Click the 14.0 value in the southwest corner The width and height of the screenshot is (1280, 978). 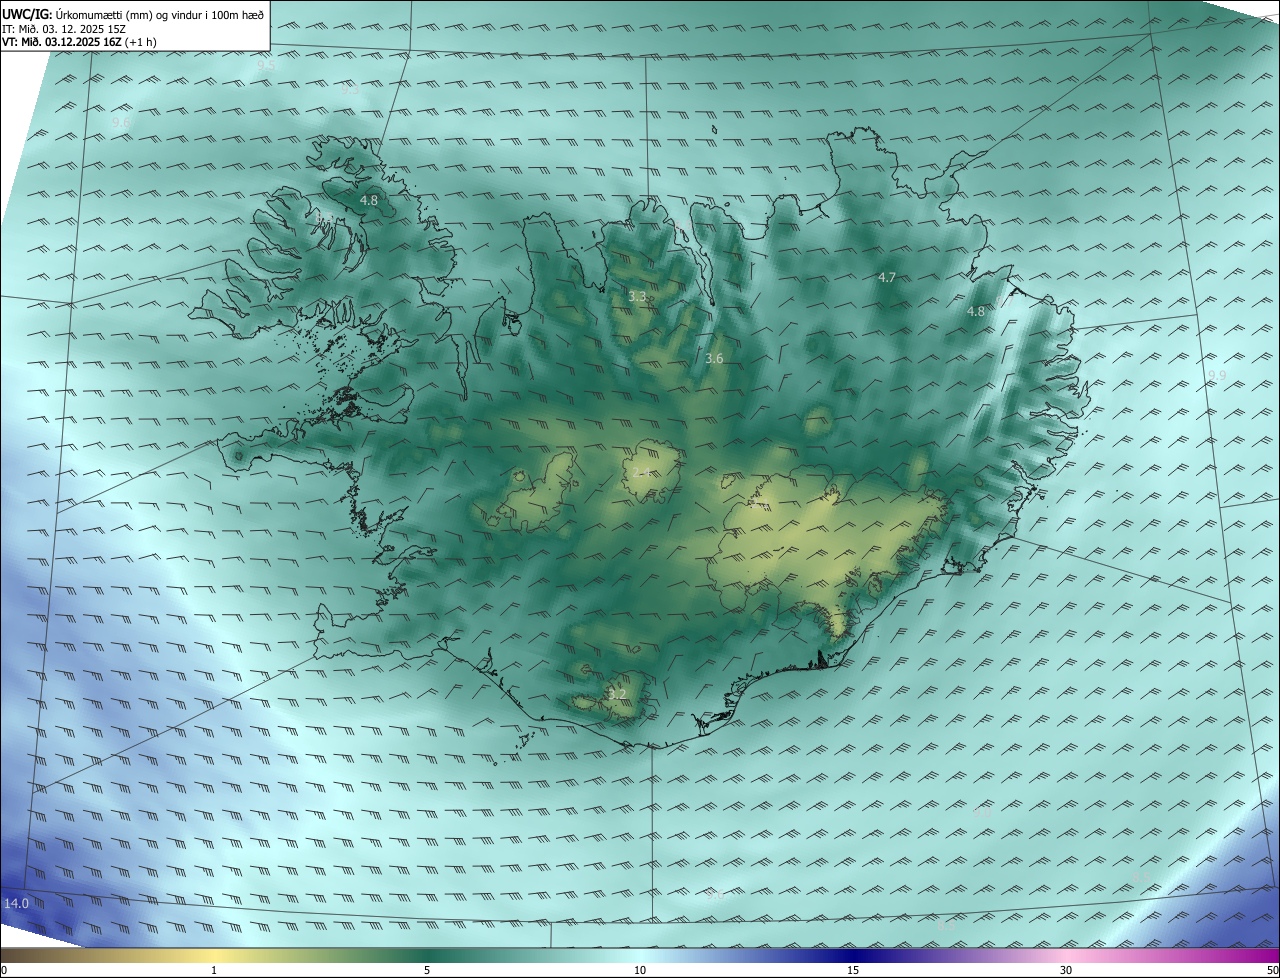pyautogui.click(x=16, y=903)
